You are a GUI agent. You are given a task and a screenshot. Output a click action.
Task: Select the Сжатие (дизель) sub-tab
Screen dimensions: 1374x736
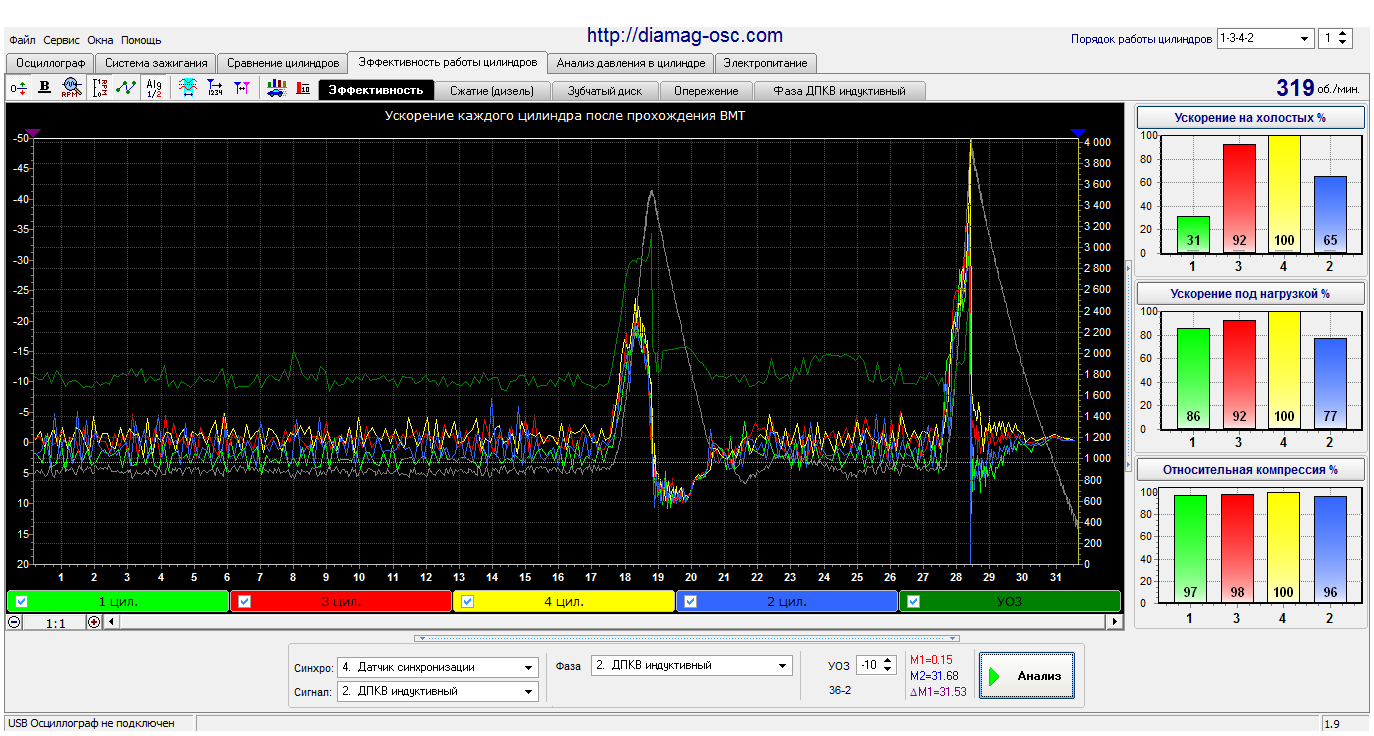point(492,90)
